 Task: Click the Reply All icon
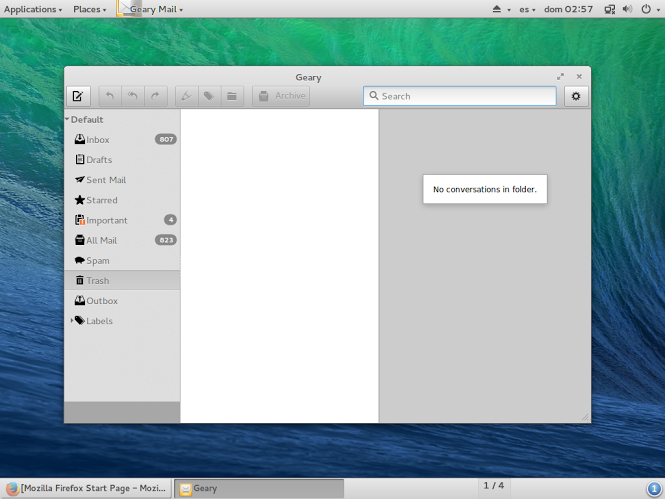click(133, 96)
